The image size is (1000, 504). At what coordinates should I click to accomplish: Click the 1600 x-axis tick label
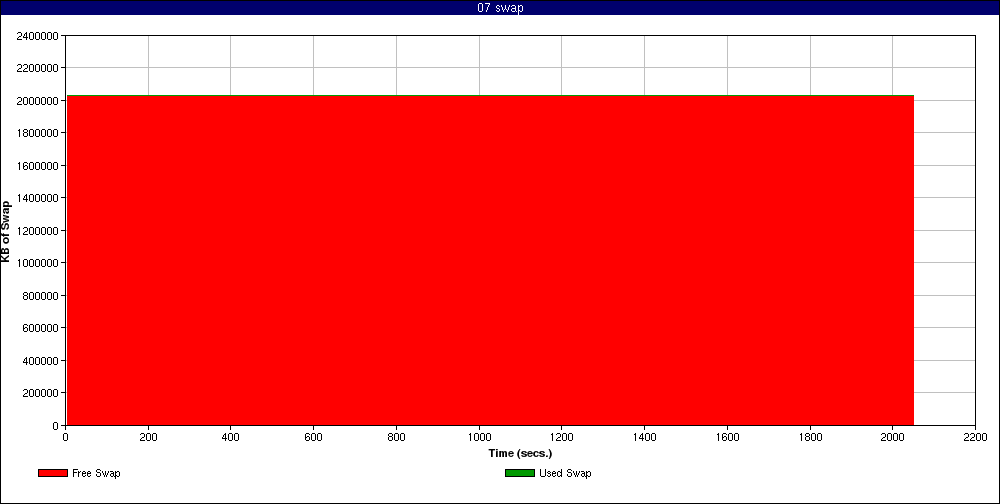(x=727, y=437)
